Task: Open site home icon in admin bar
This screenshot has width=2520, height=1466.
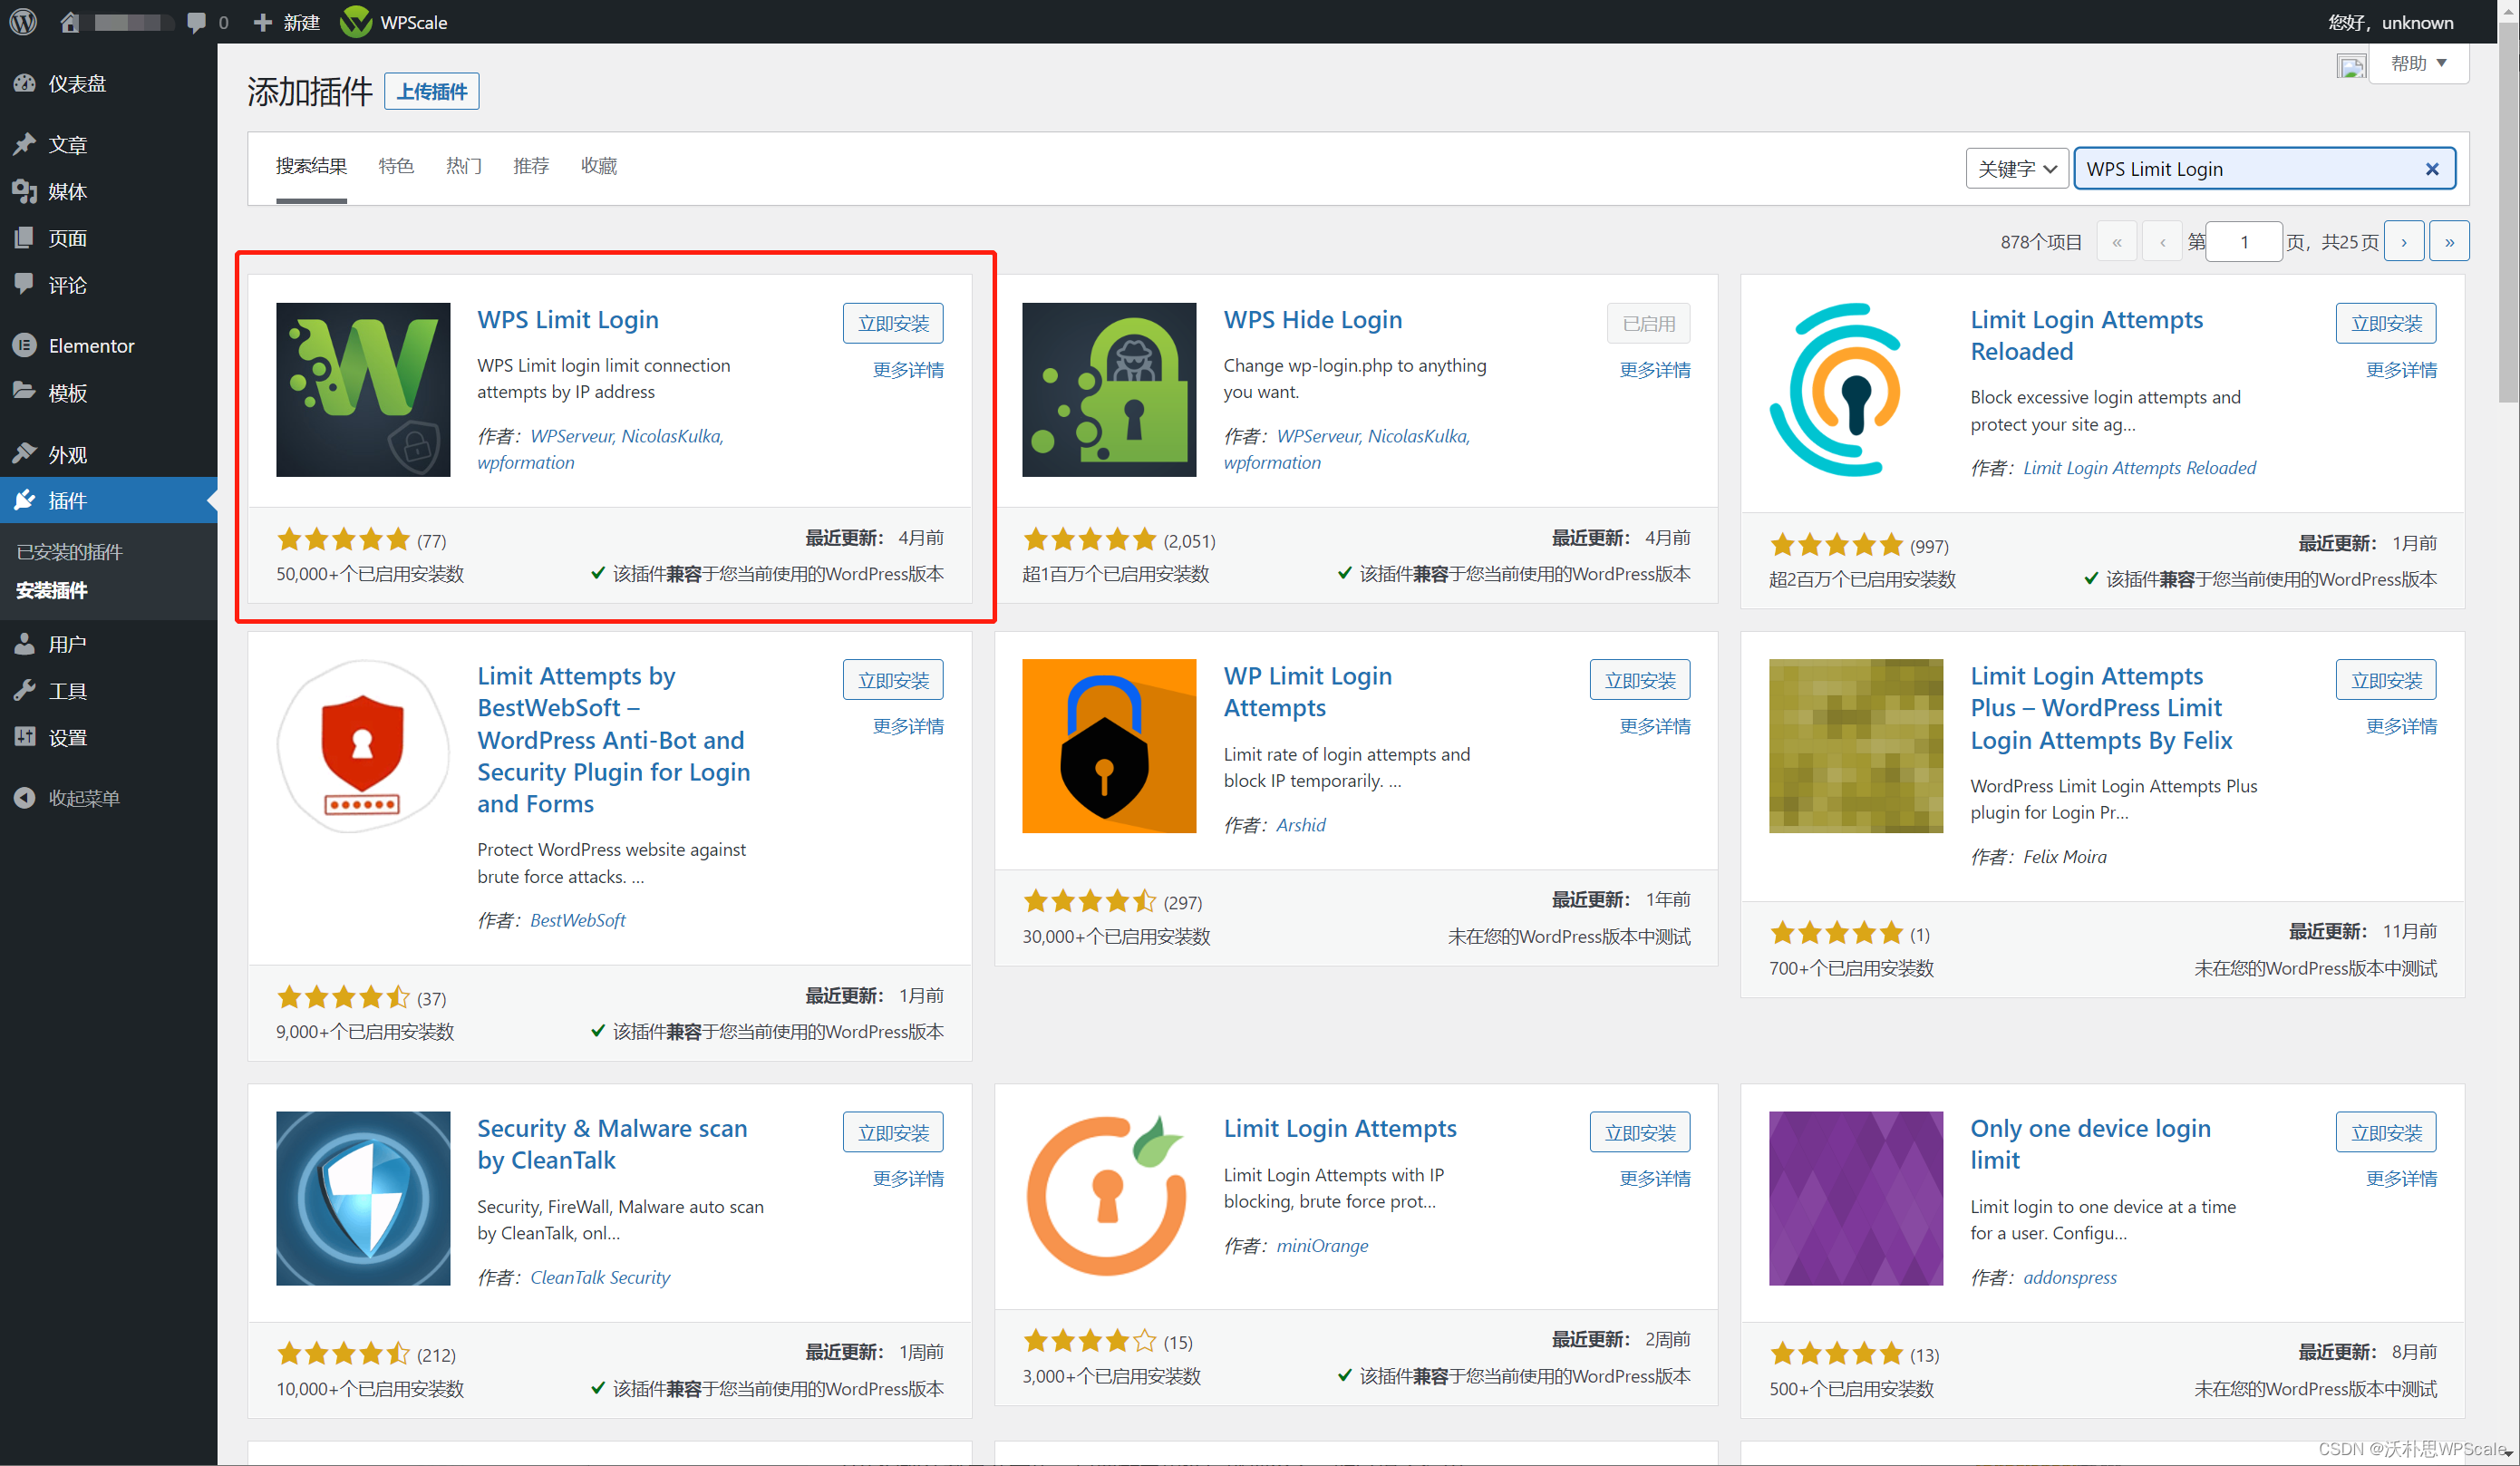Action: (x=69, y=21)
